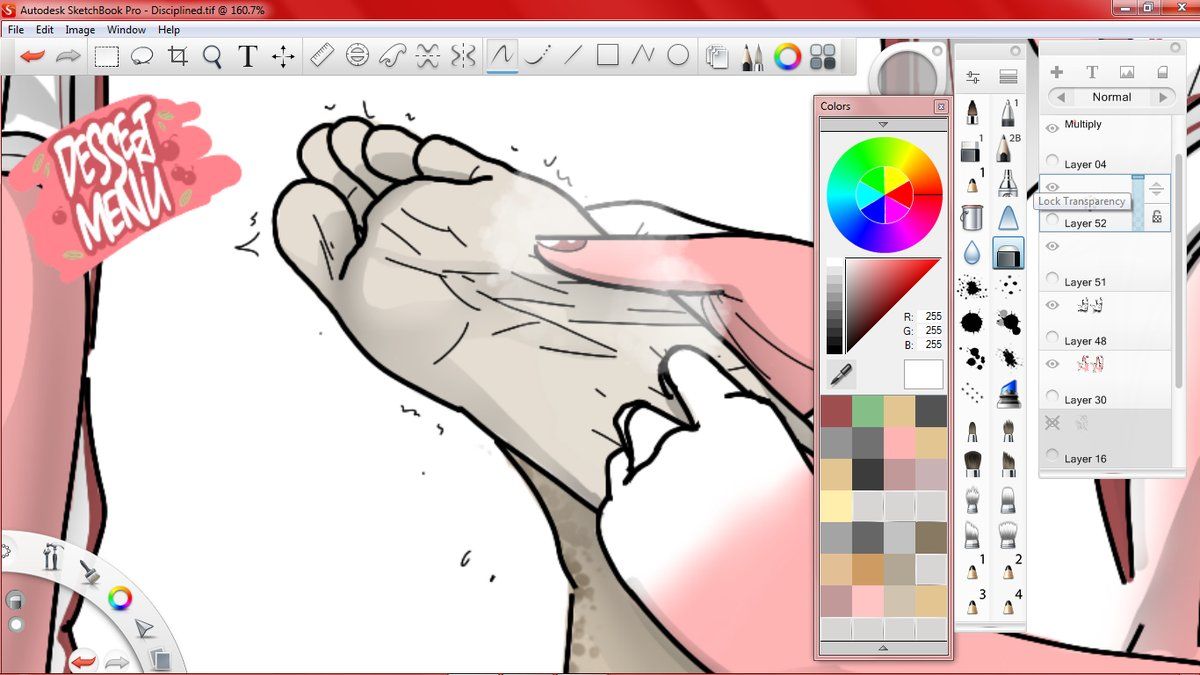1200x675 pixels.
Task: Select the Crop tool
Action: pyautogui.click(x=178, y=56)
